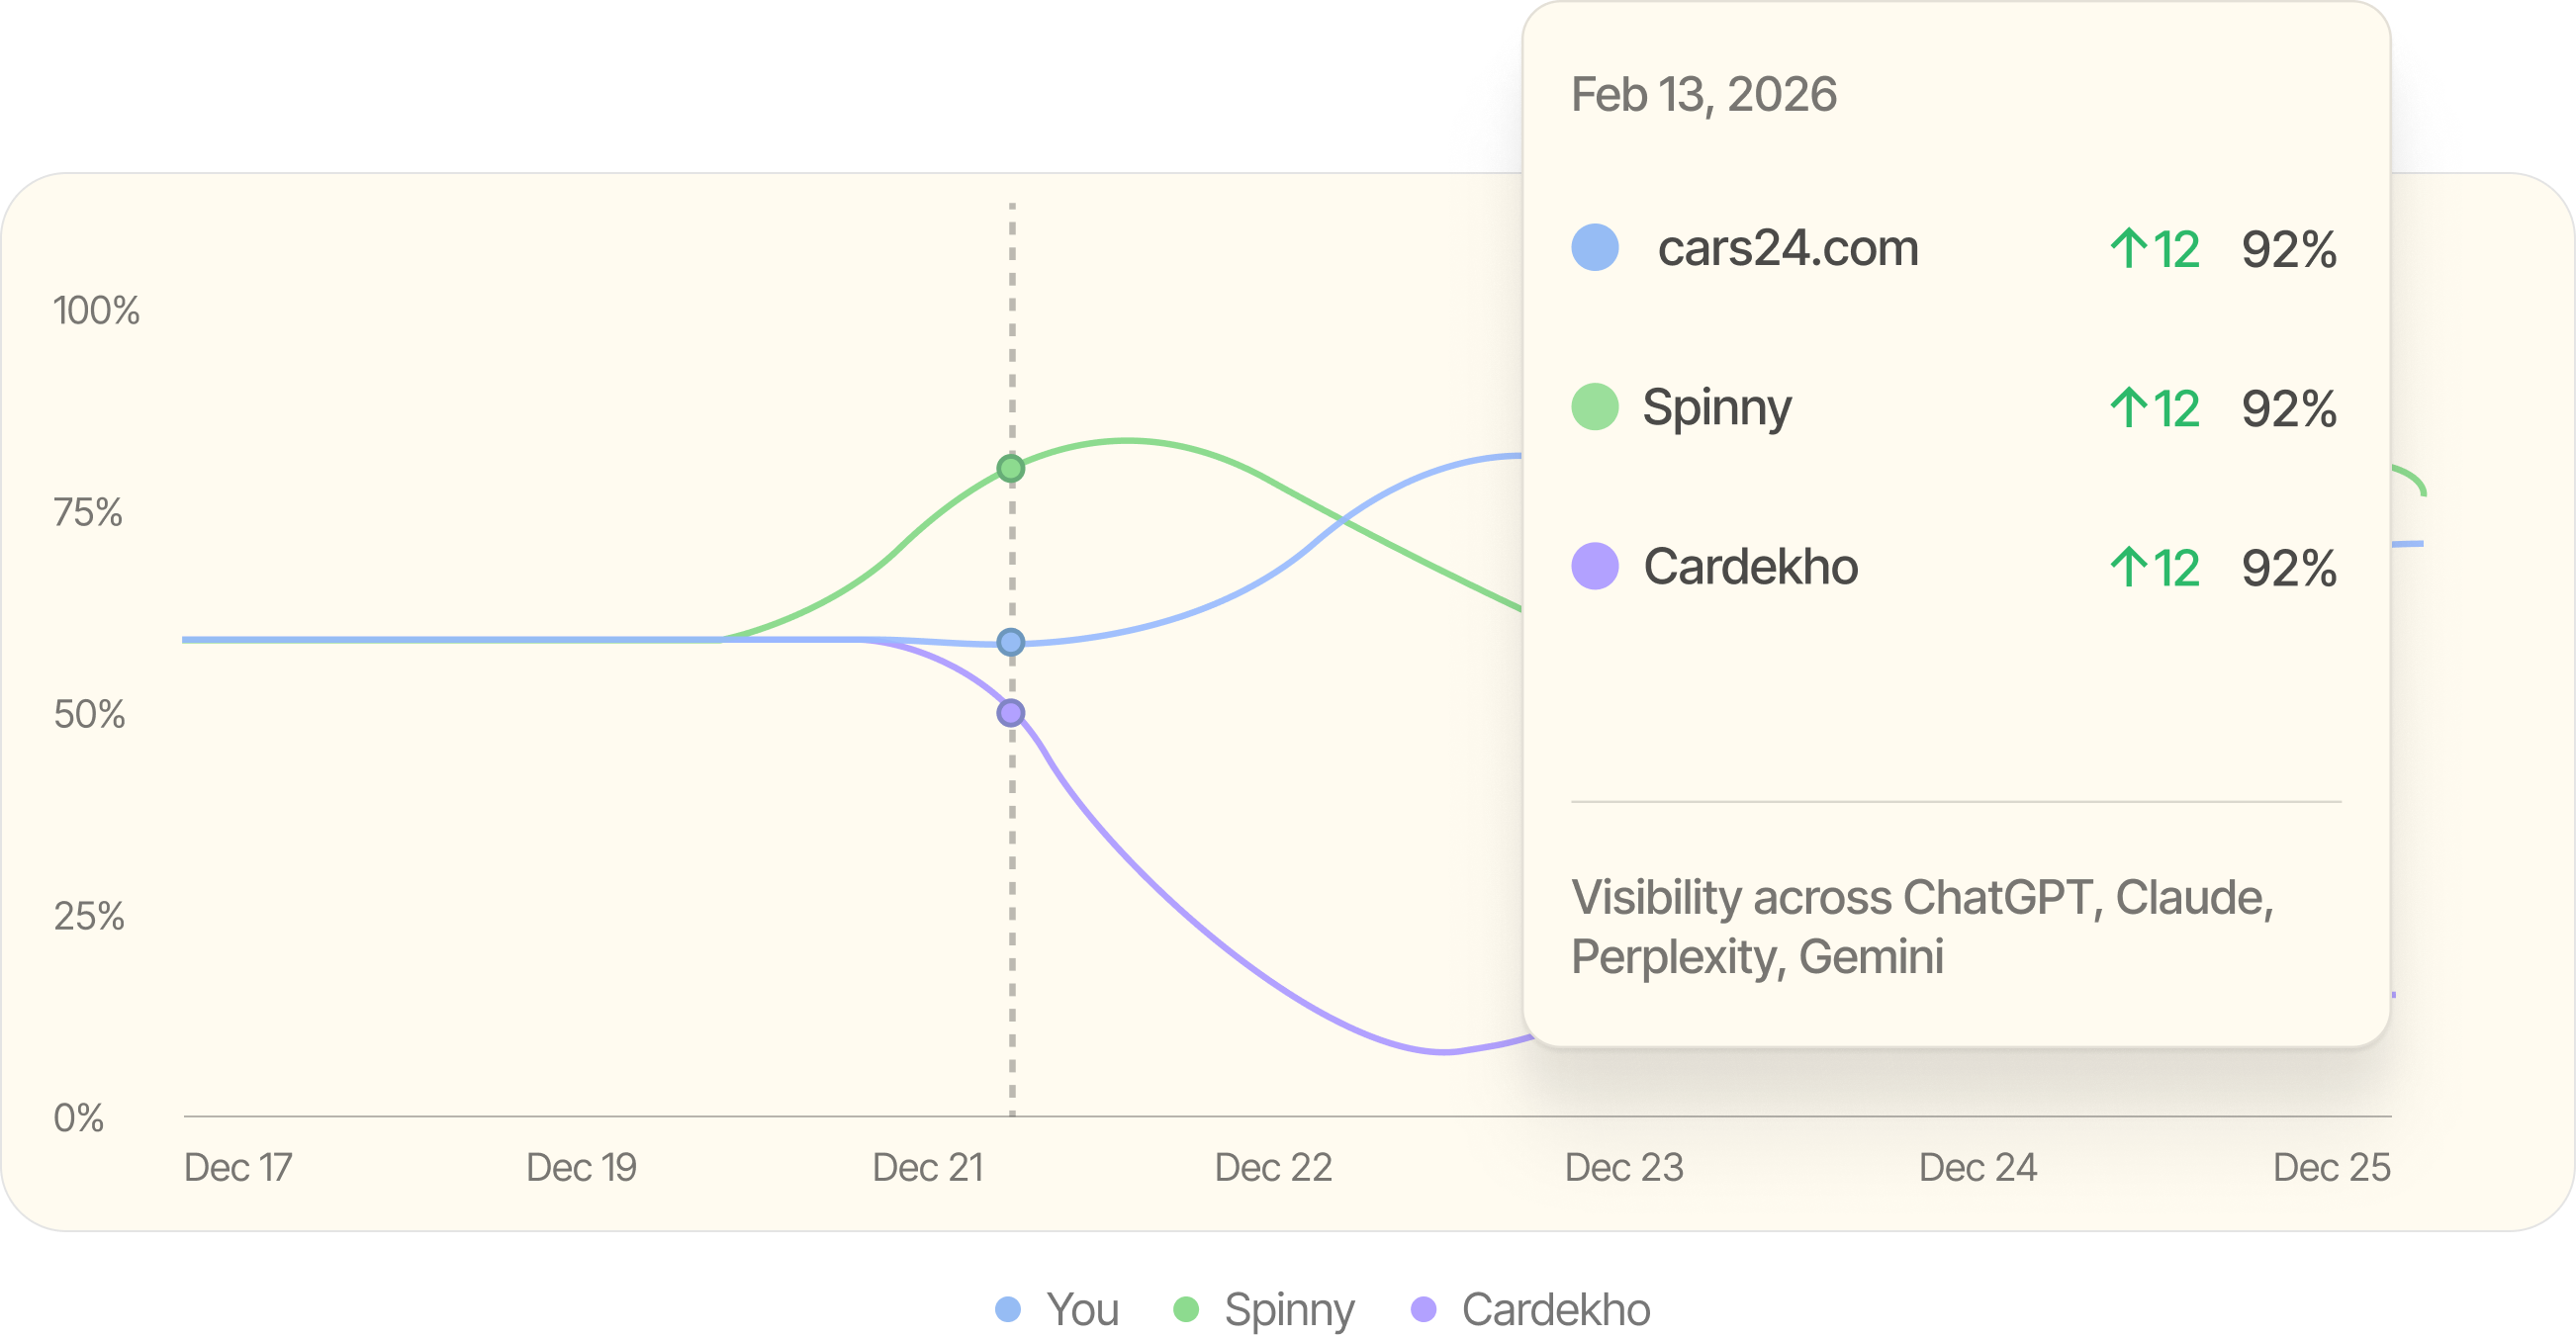Click the green up arrow beside cars24.com
The width and height of the screenshot is (2576, 1337).
pos(2128,249)
